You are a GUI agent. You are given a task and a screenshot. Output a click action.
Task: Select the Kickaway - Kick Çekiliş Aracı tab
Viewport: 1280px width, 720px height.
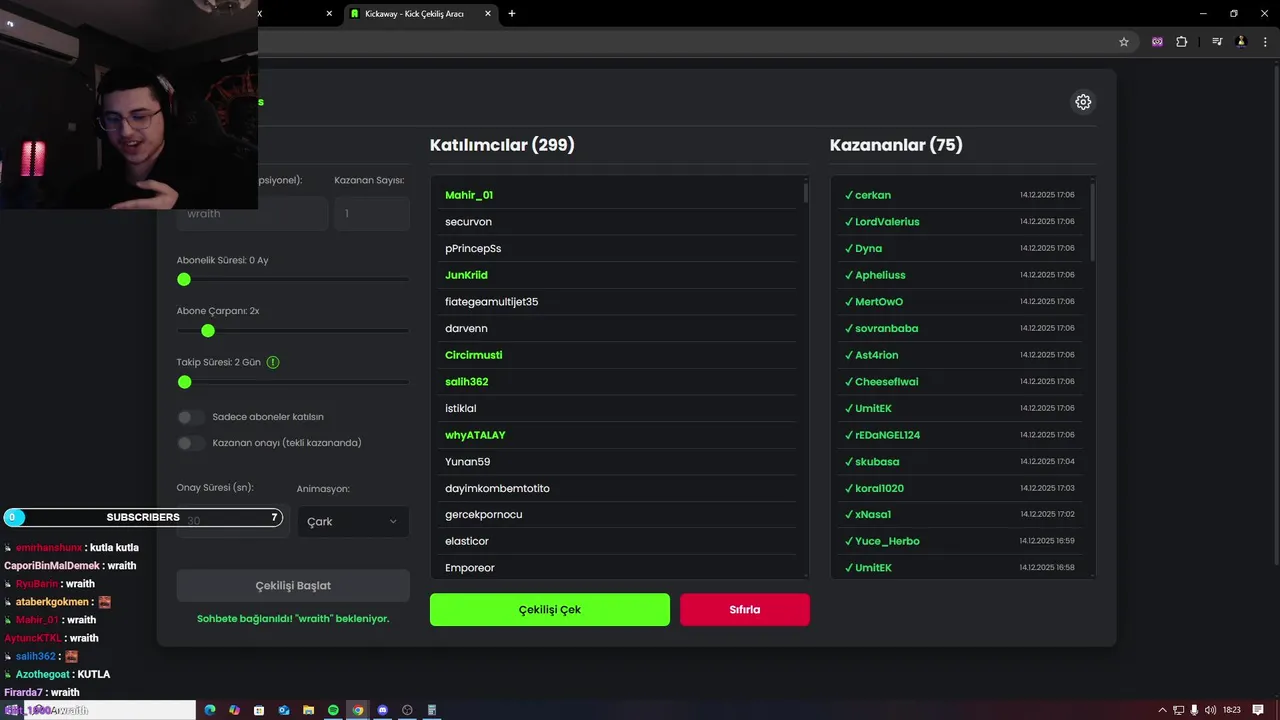[420, 14]
